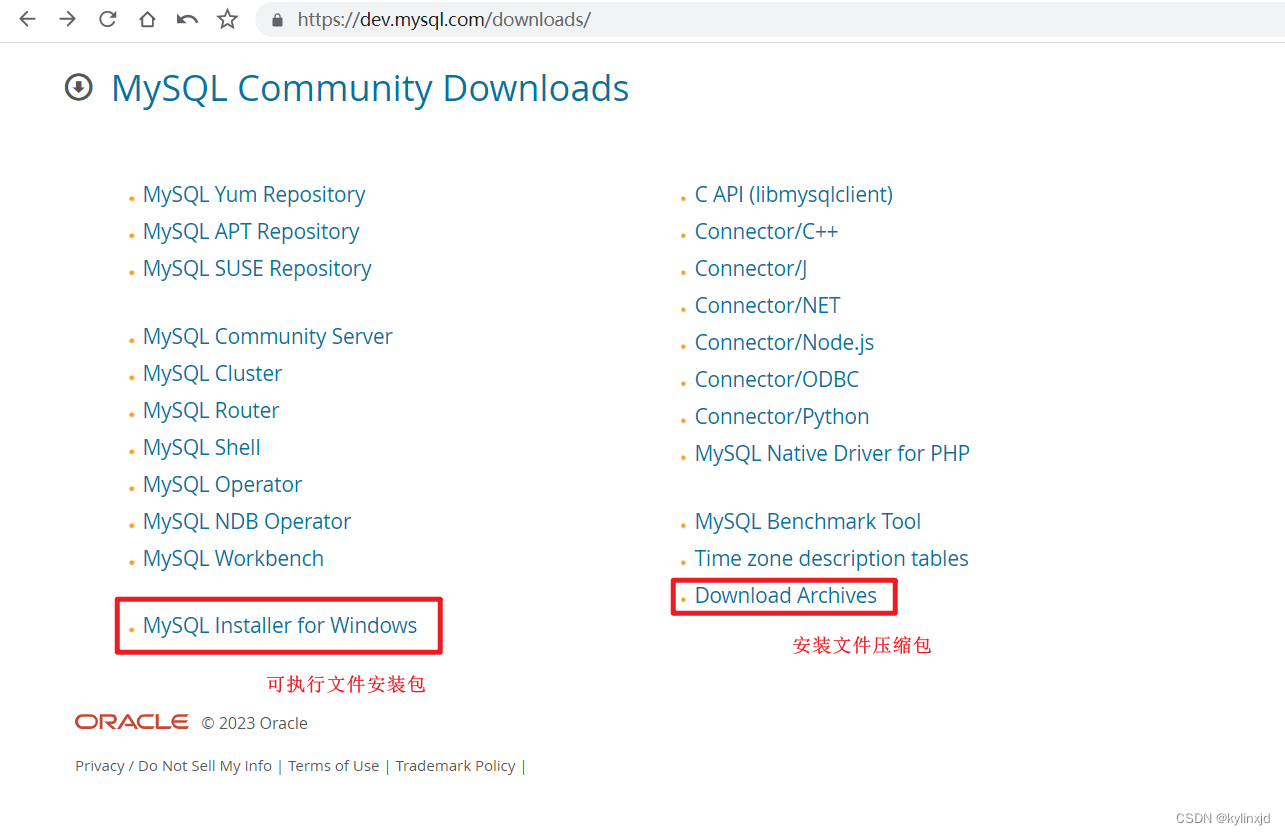The height and width of the screenshot is (835, 1285).
Task: Open the Connector/Node.js link
Action: [785, 342]
